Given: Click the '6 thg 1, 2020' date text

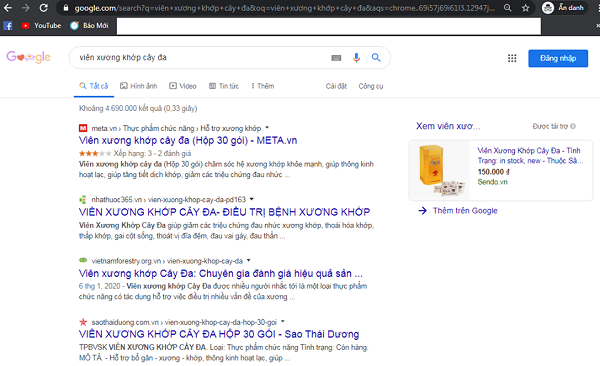Looking at the screenshot, I should click(x=99, y=286).
